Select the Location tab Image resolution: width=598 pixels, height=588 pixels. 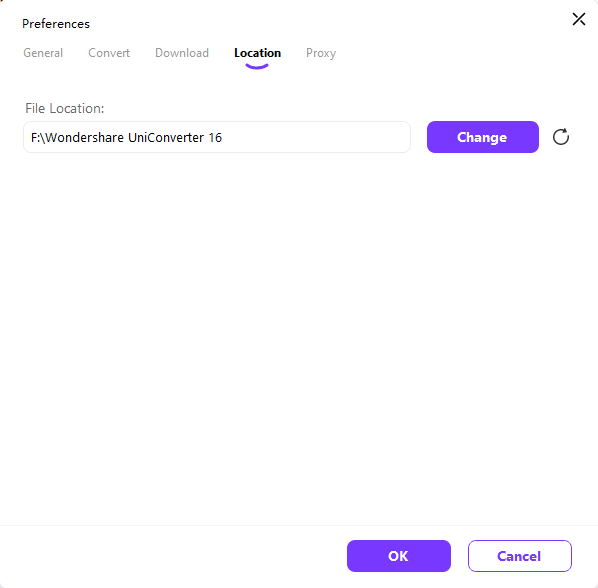(257, 53)
